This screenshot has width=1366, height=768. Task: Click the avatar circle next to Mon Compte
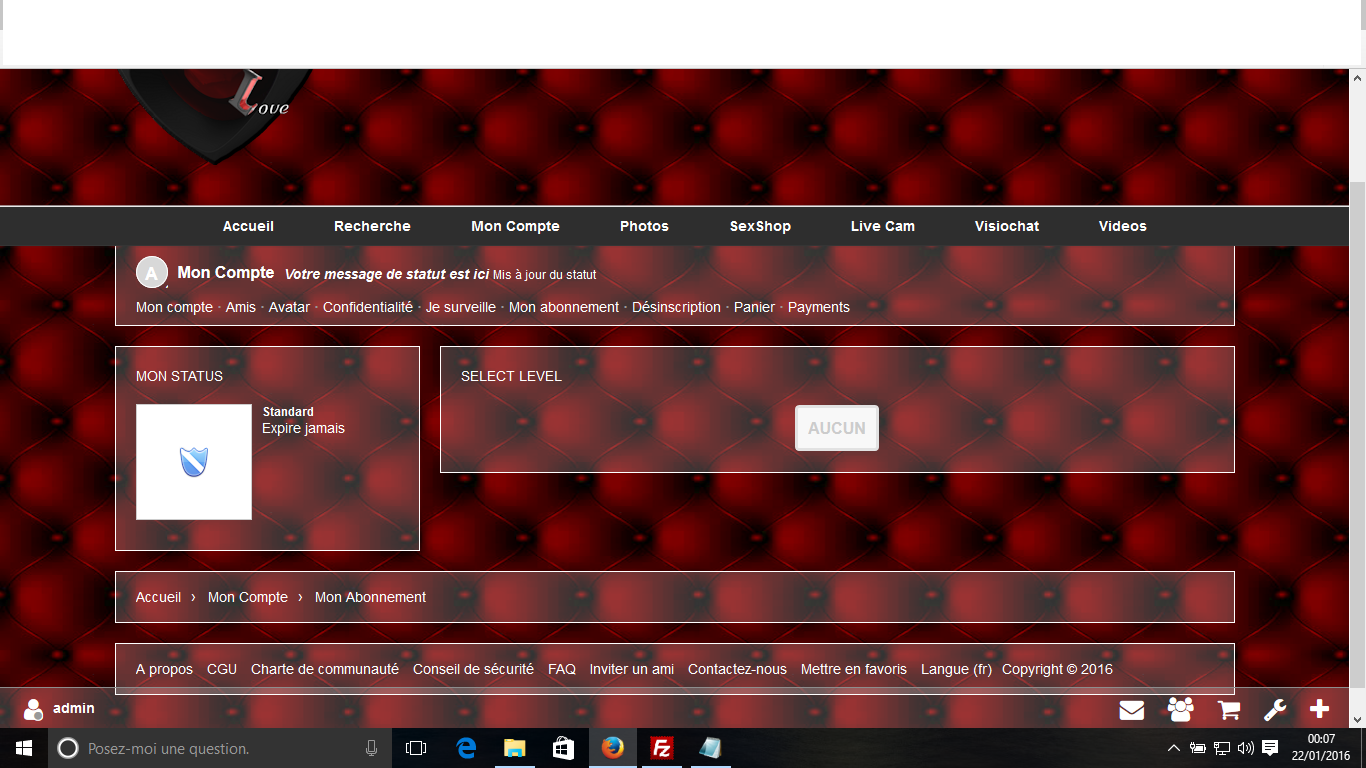click(151, 272)
